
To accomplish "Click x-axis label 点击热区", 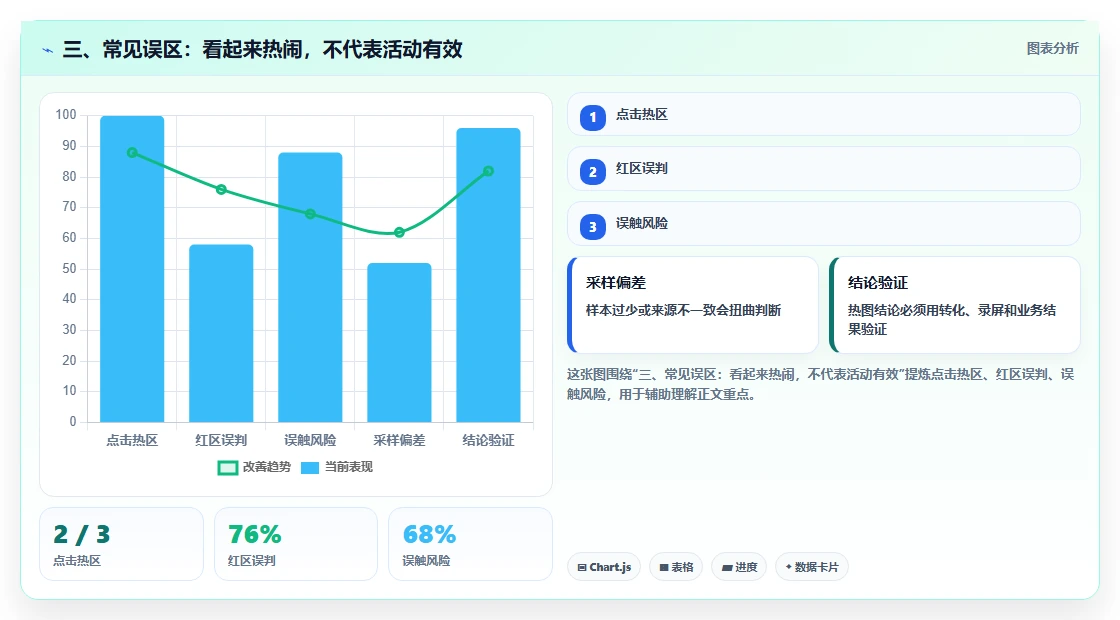I will 132,440.
